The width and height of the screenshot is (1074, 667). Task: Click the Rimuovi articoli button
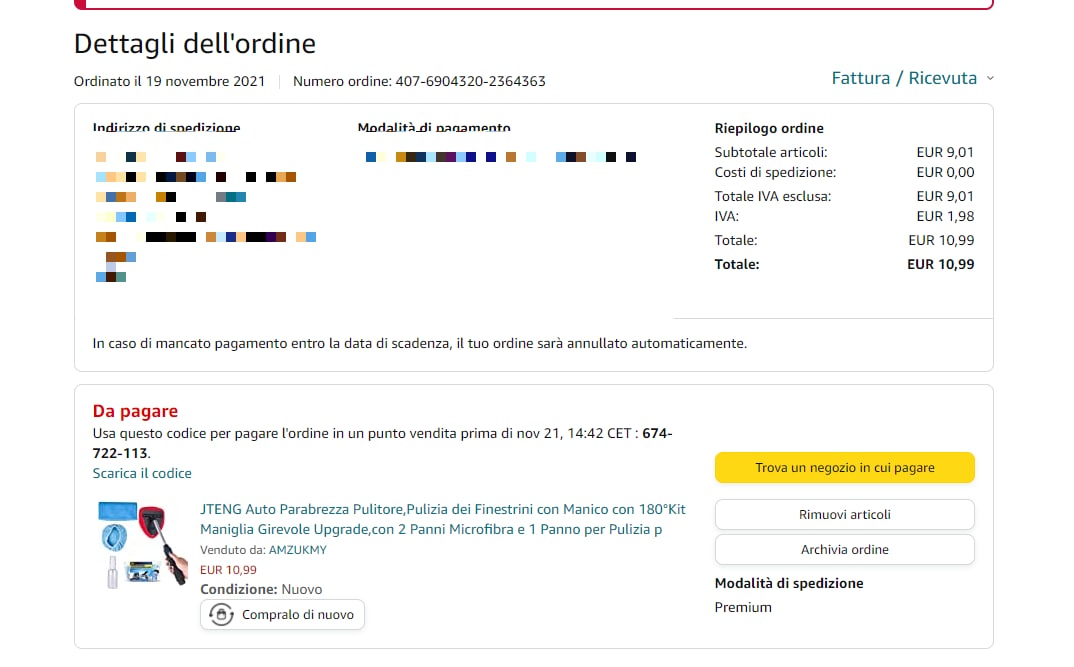click(x=844, y=514)
